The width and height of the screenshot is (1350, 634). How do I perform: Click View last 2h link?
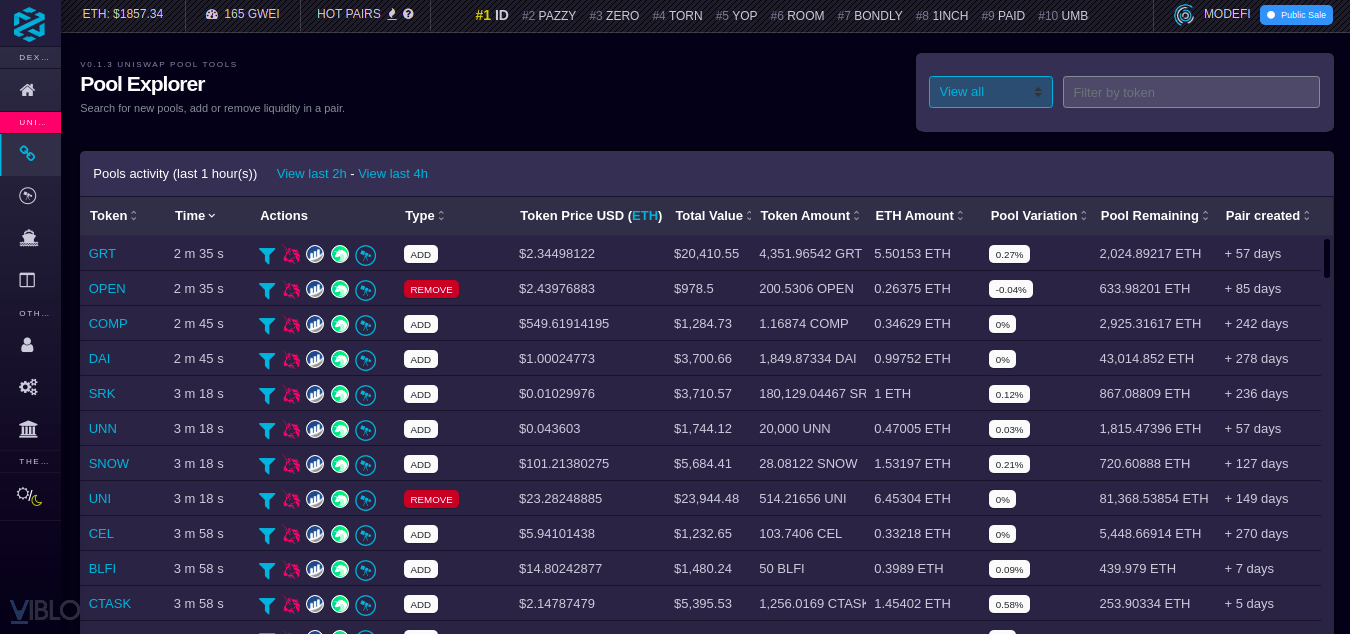(x=312, y=174)
